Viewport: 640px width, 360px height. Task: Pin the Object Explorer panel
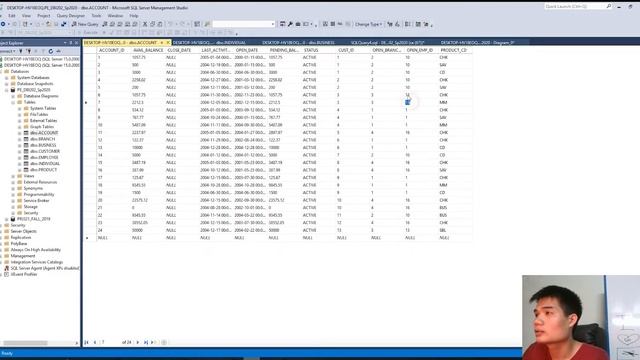click(71, 43)
